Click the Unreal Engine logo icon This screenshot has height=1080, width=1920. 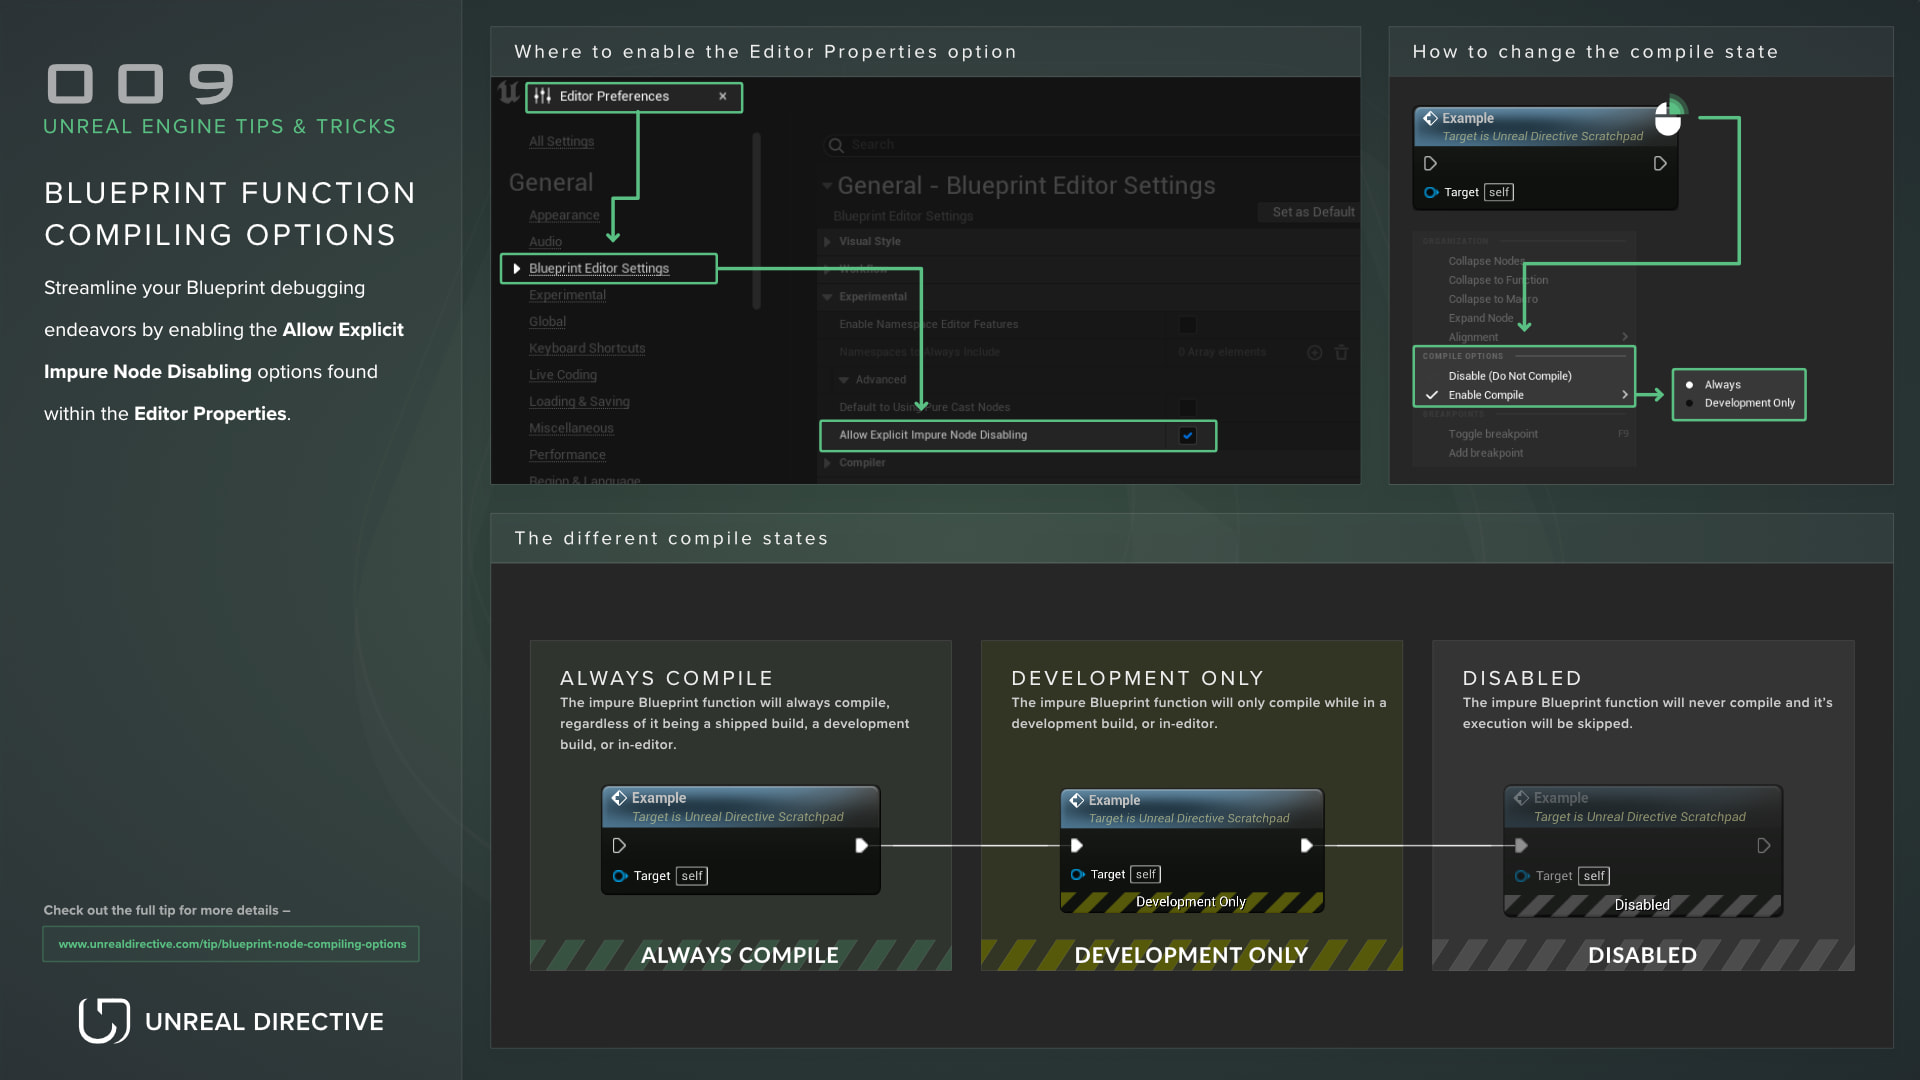coord(508,94)
